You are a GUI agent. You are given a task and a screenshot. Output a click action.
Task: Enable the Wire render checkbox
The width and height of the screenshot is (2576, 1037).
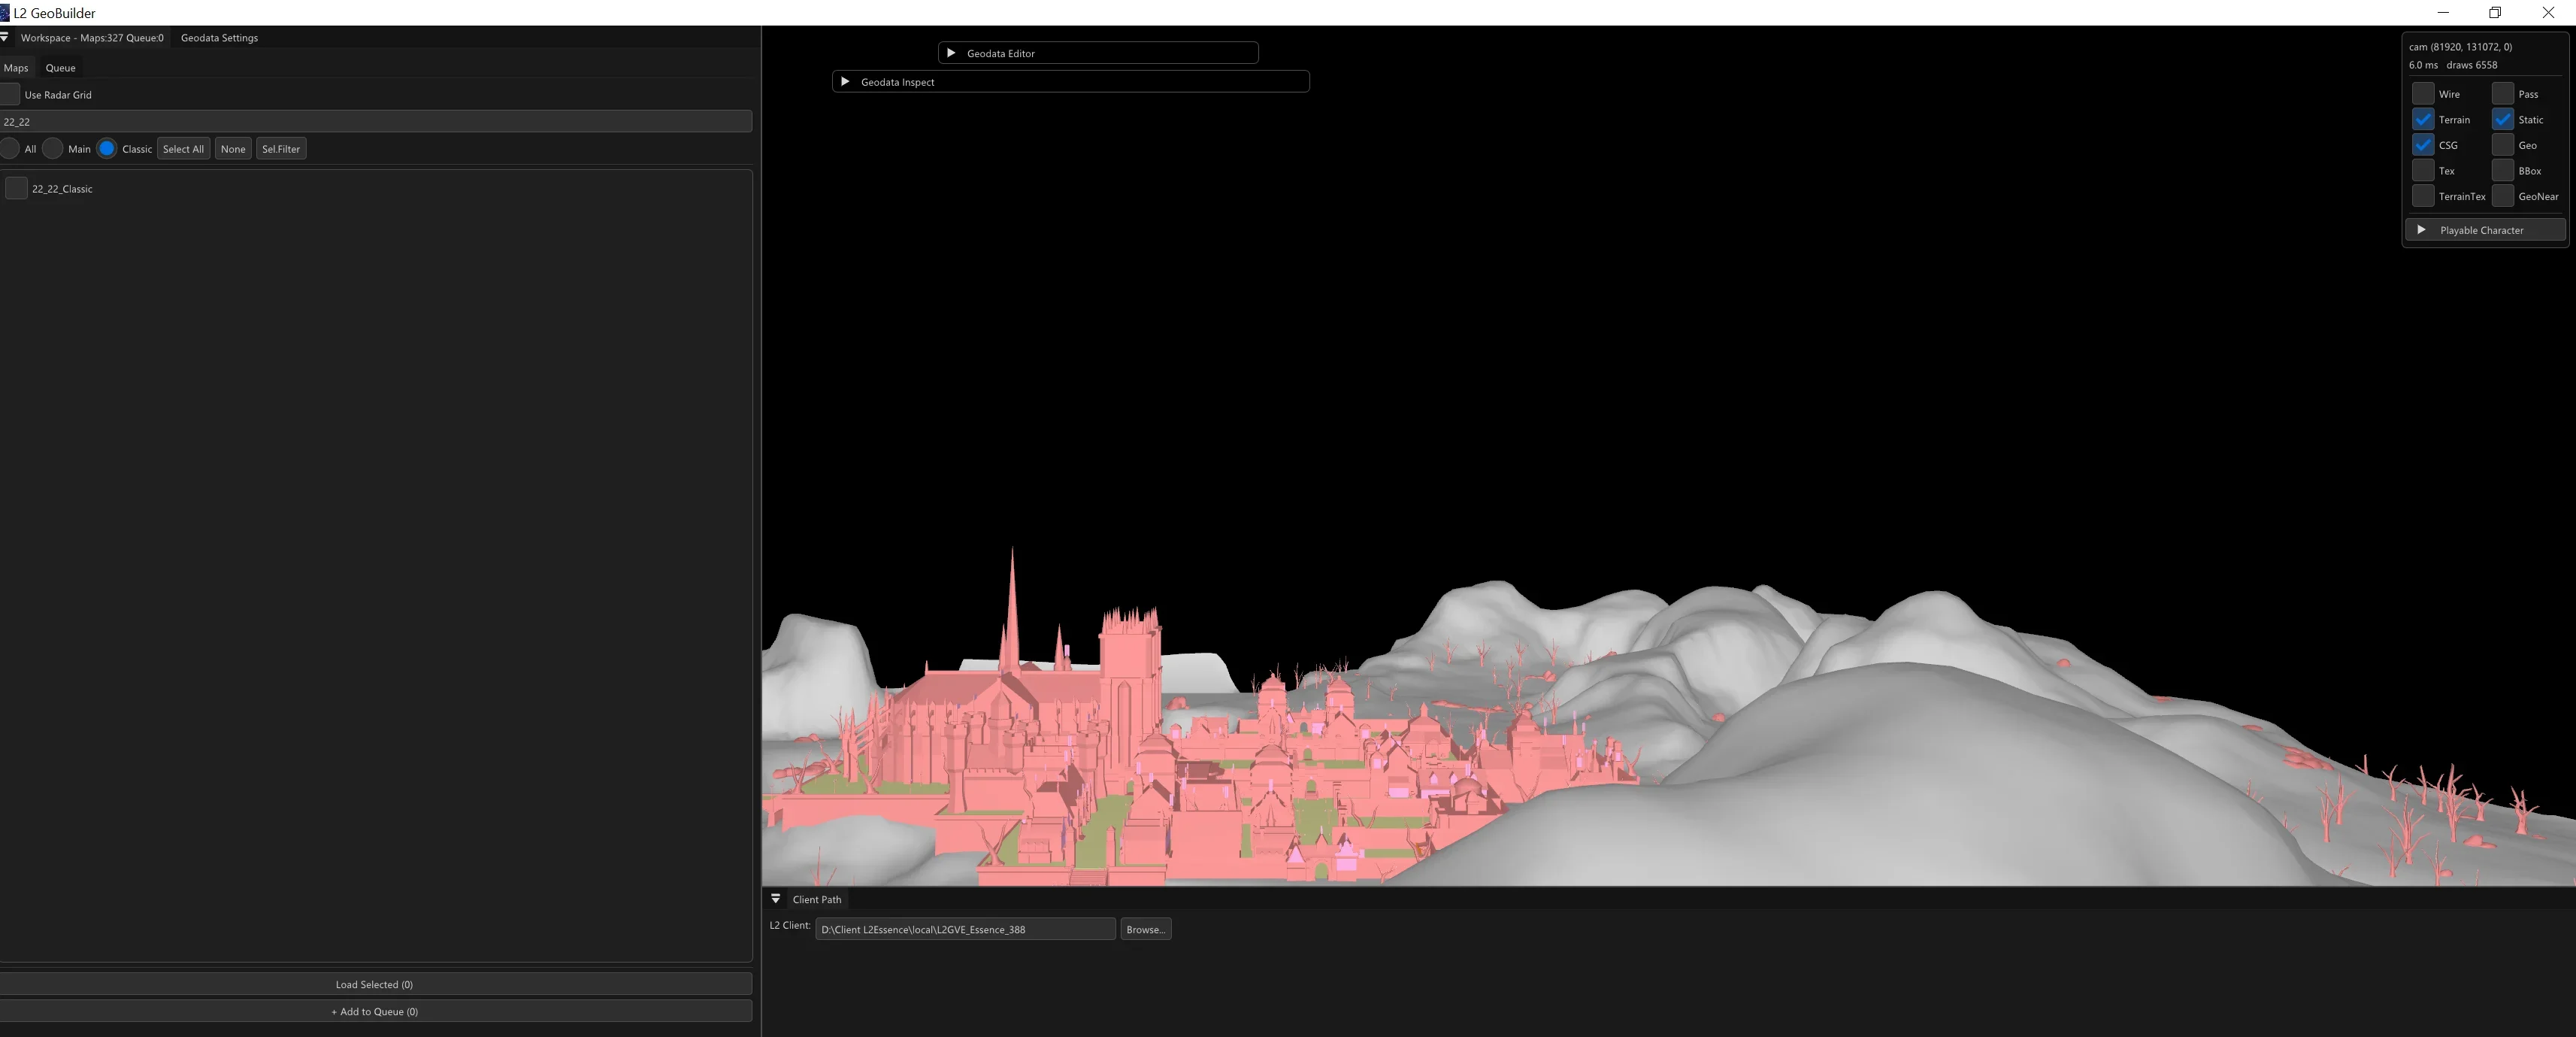2423,94
